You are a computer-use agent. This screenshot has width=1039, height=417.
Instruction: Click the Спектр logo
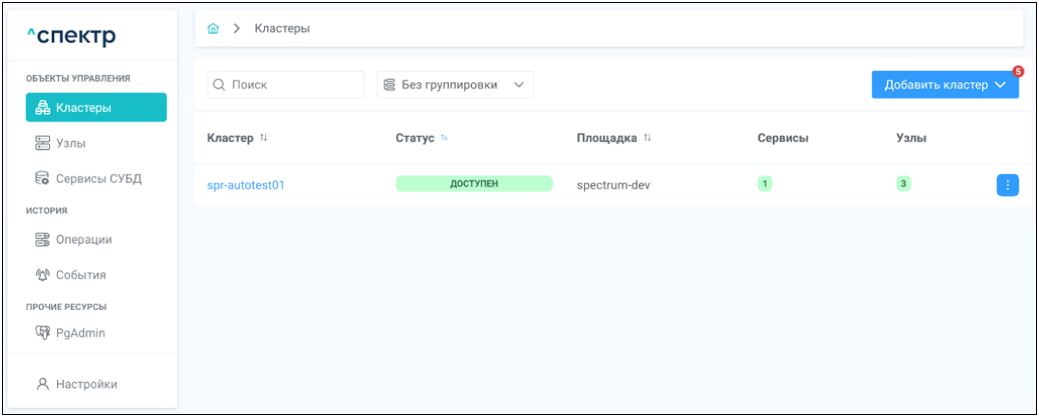[71, 37]
